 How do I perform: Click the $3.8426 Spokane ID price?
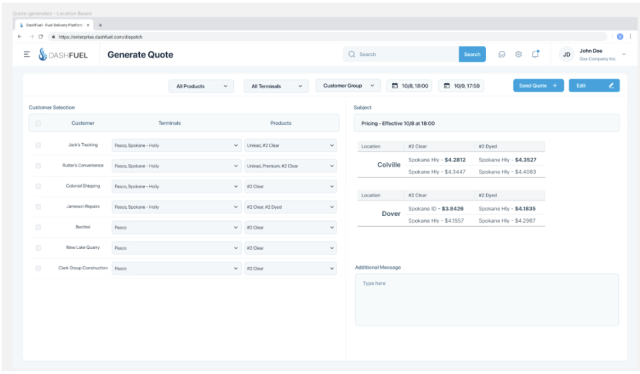(453, 209)
